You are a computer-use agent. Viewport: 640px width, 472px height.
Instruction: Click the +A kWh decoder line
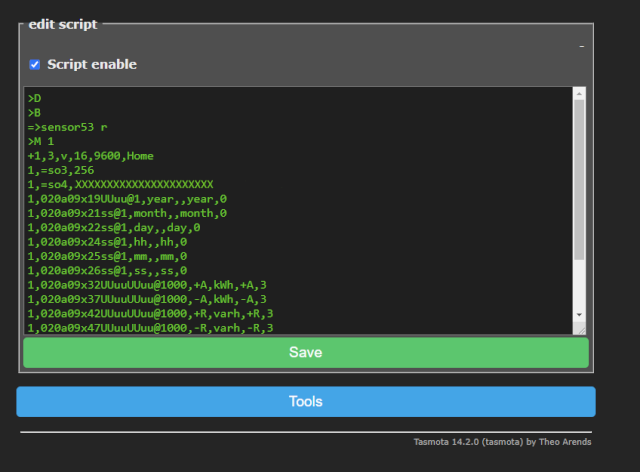pyautogui.click(x=147, y=285)
